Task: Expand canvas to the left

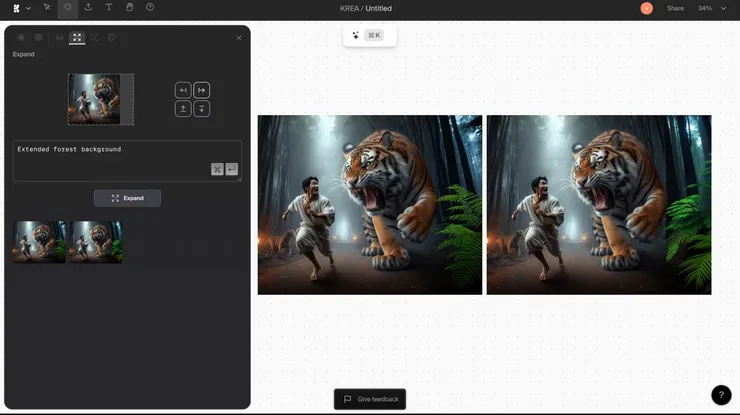Action: [x=183, y=90]
